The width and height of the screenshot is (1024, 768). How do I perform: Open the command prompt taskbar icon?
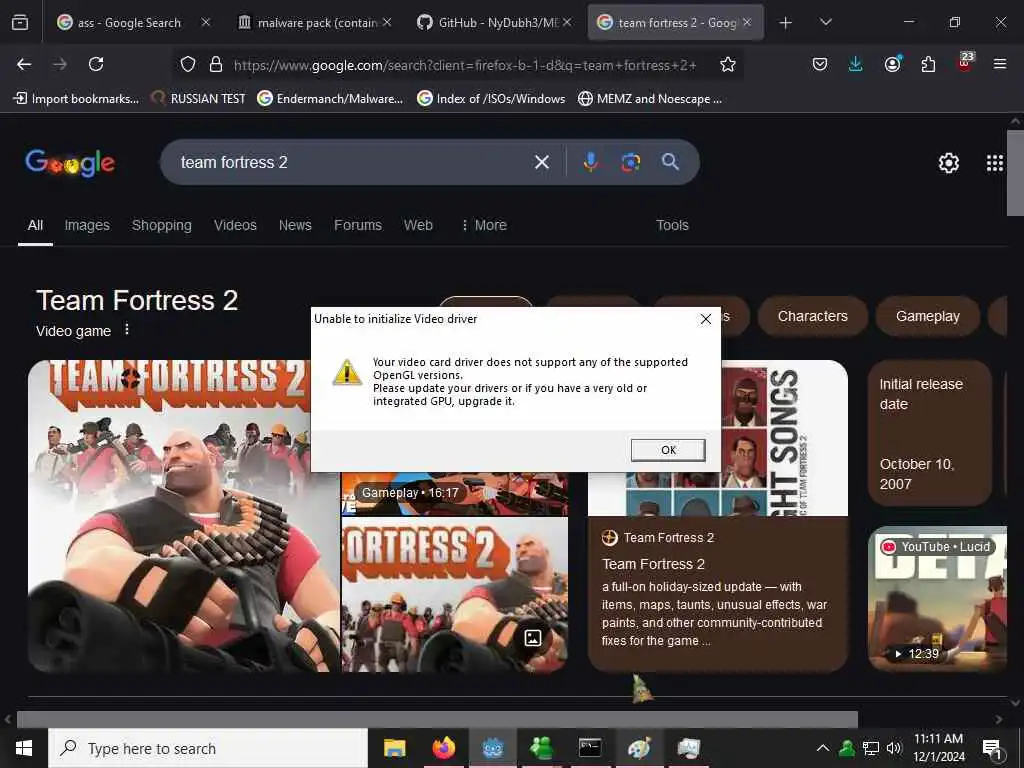tap(590, 748)
